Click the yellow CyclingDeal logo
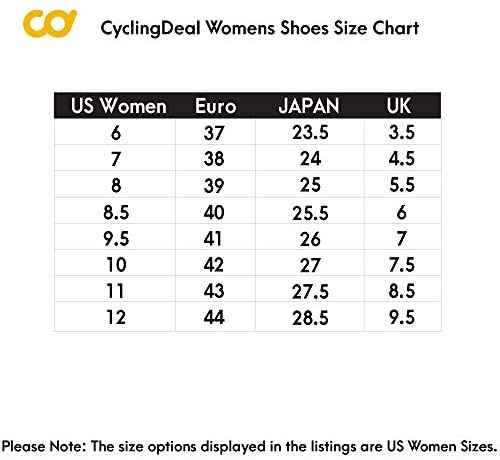The image size is (500, 460). coord(50,23)
